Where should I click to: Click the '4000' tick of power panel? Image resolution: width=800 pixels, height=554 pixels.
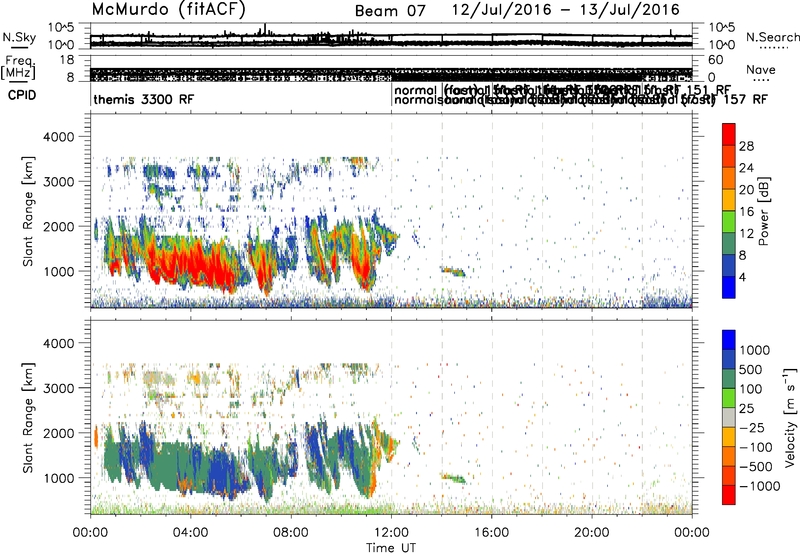click(x=59, y=137)
